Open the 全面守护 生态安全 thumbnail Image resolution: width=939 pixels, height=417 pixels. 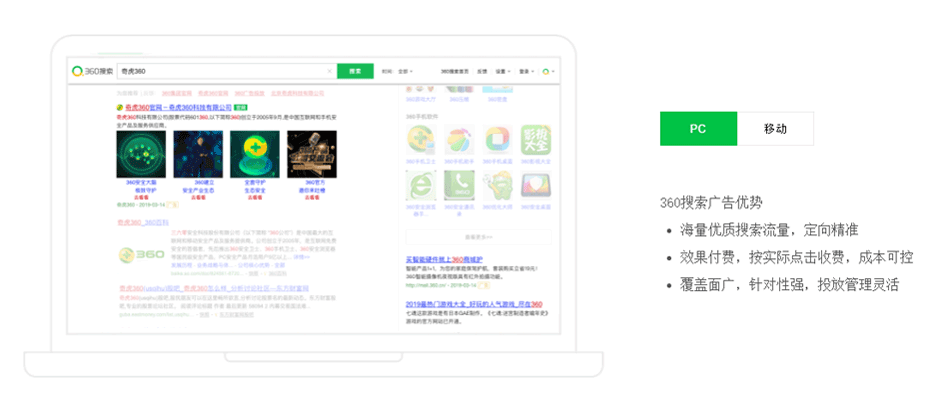click(x=255, y=155)
